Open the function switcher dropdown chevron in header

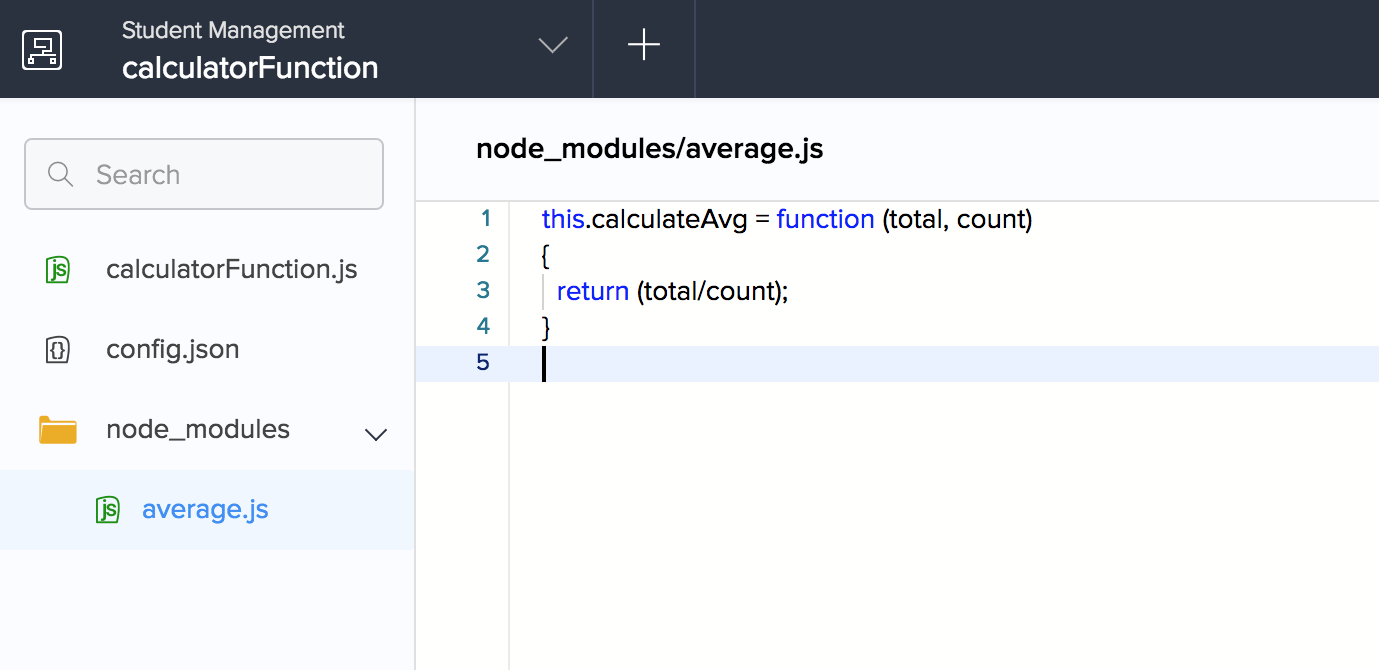click(552, 46)
